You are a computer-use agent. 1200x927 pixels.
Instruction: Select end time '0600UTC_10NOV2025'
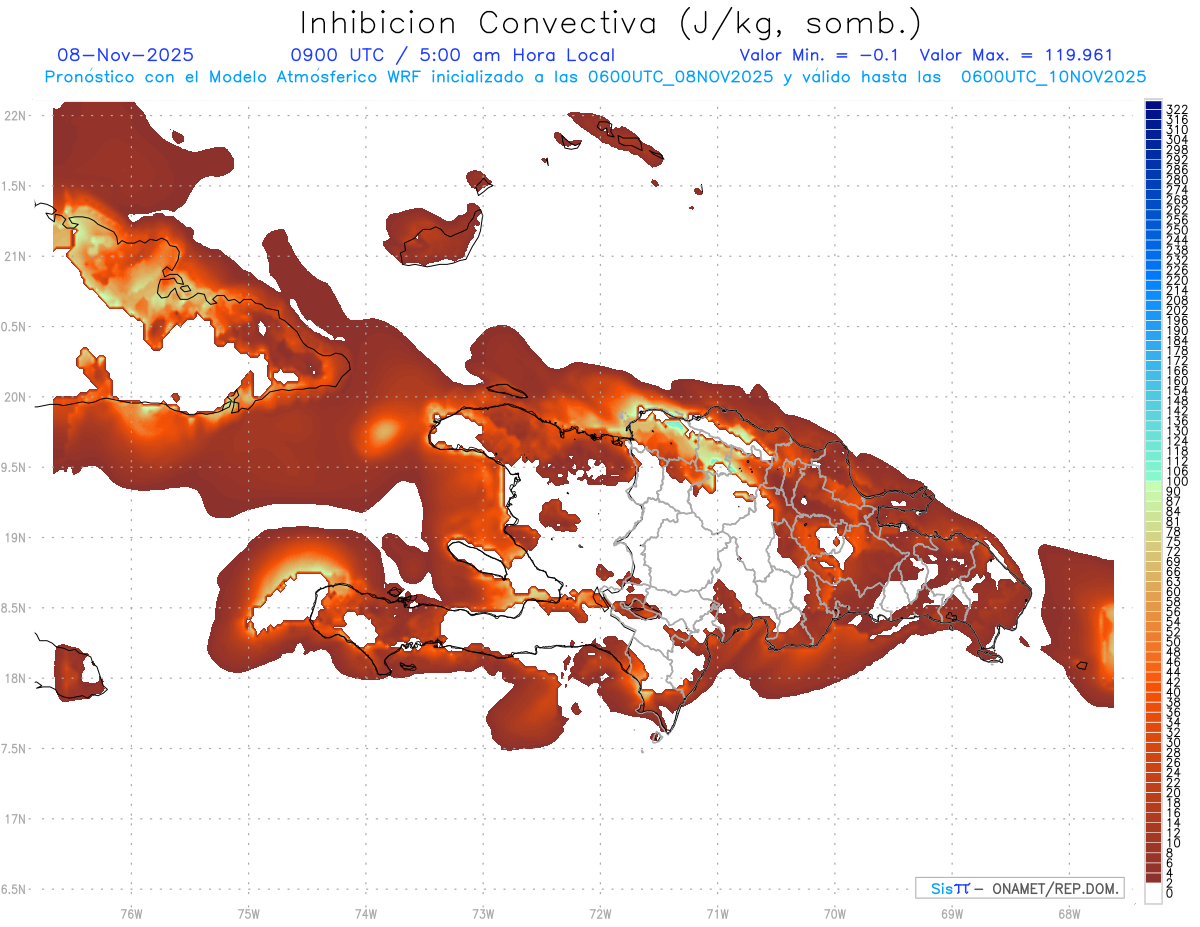(1053, 76)
